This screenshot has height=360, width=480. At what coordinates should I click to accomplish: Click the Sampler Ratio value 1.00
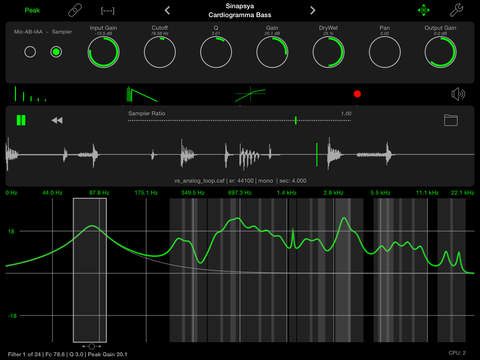point(346,114)
